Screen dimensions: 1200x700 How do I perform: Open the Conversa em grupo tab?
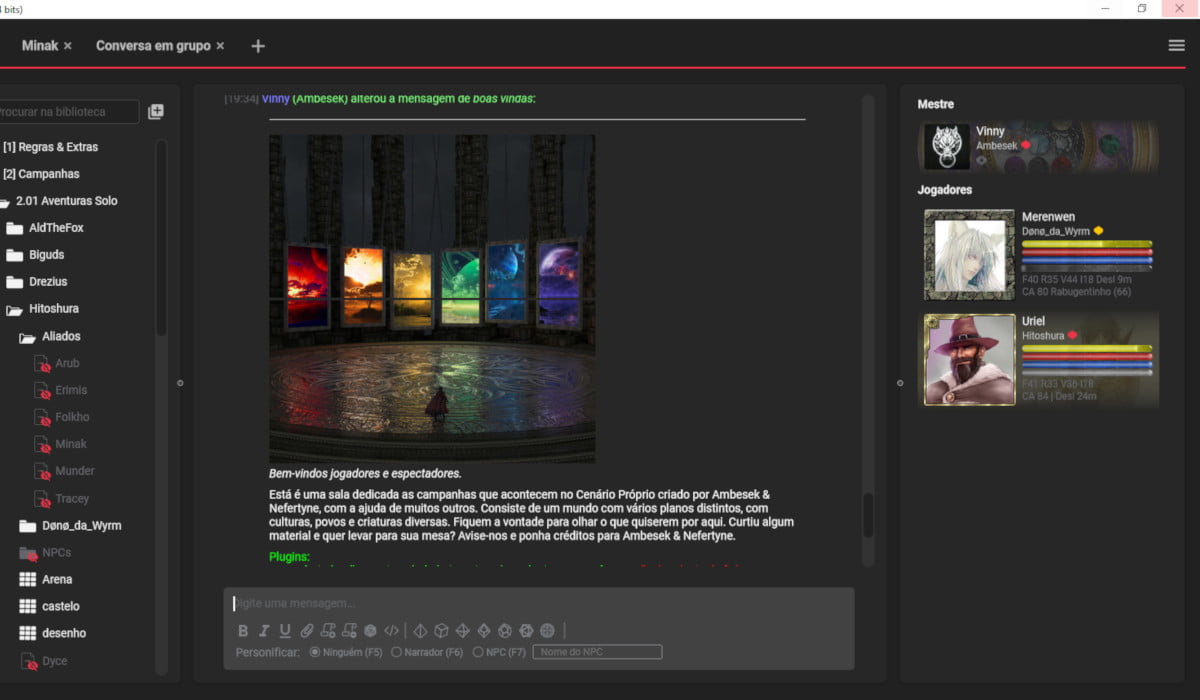152,46
